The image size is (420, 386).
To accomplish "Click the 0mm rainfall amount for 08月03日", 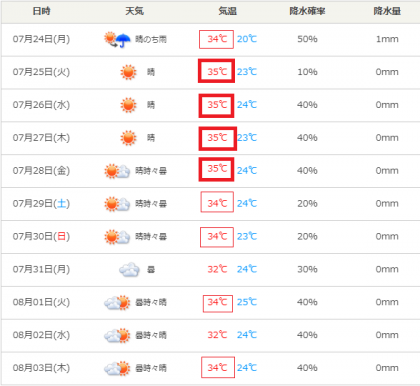I will coord(387,368).
